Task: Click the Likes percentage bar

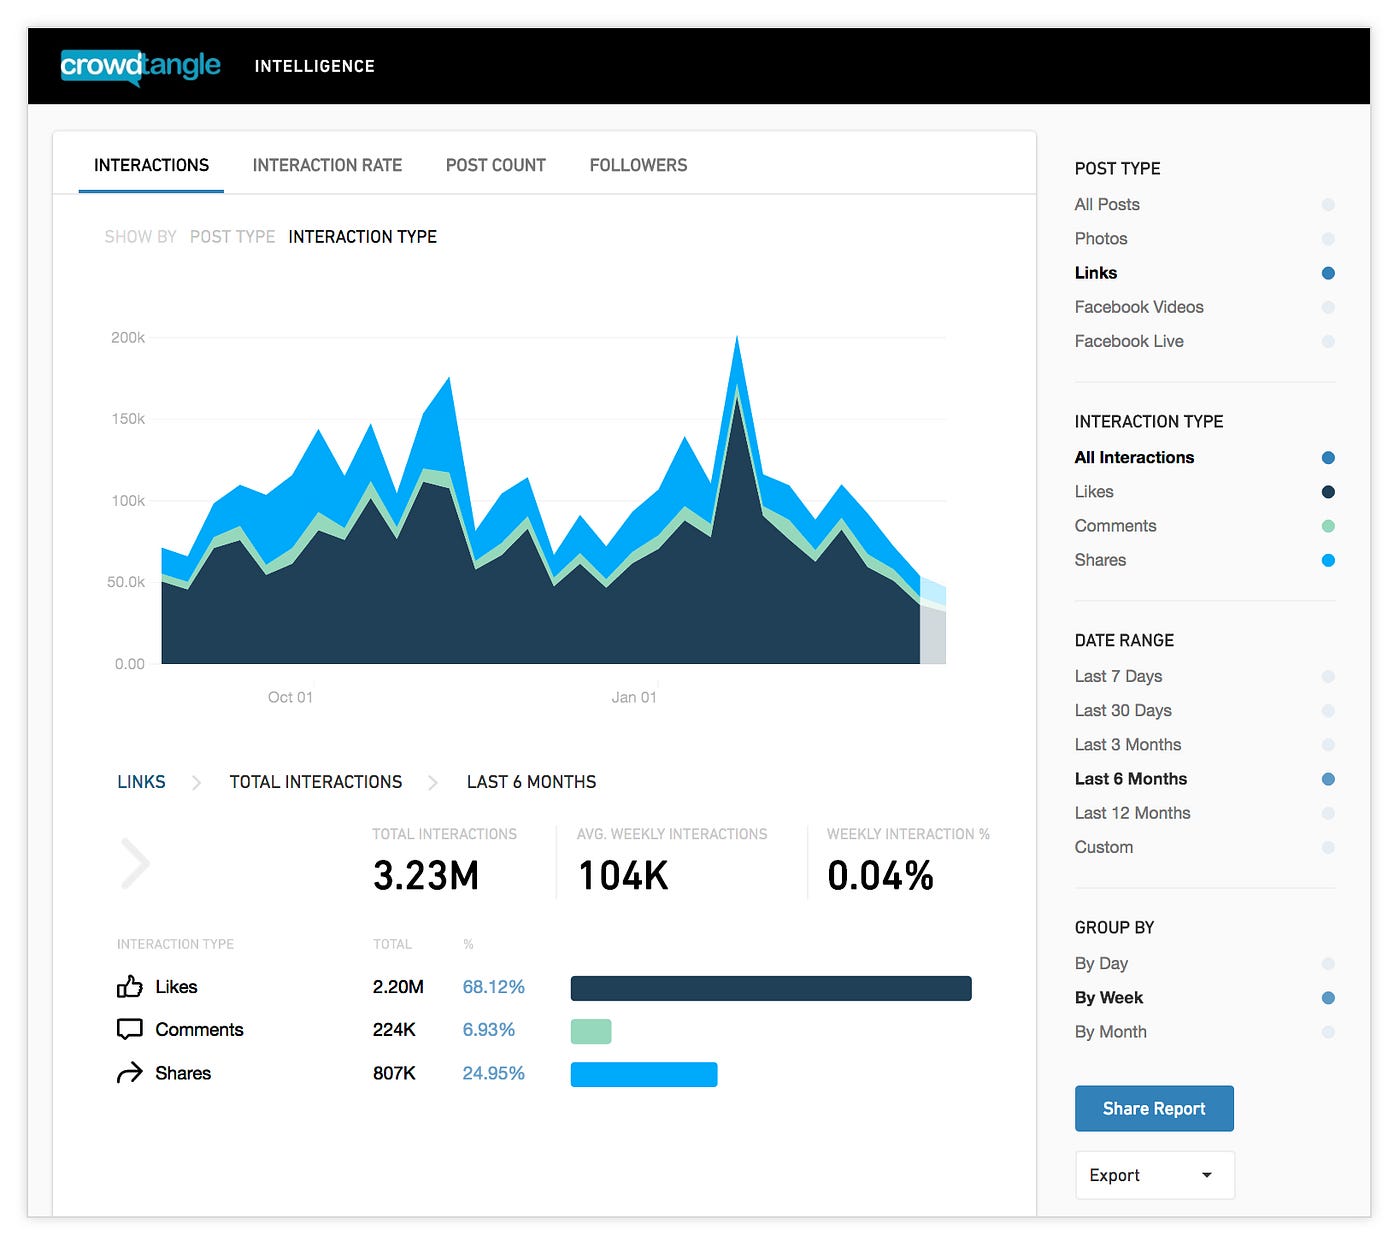Action: click(771, 988)
